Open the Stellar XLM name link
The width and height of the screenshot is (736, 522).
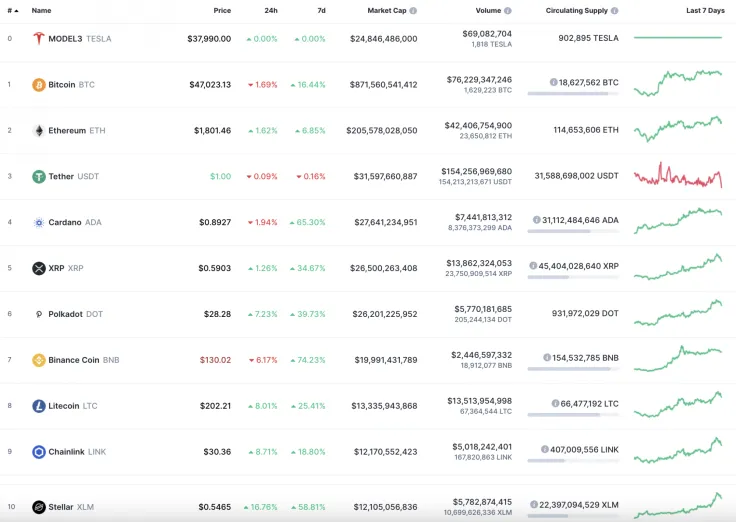71,507
